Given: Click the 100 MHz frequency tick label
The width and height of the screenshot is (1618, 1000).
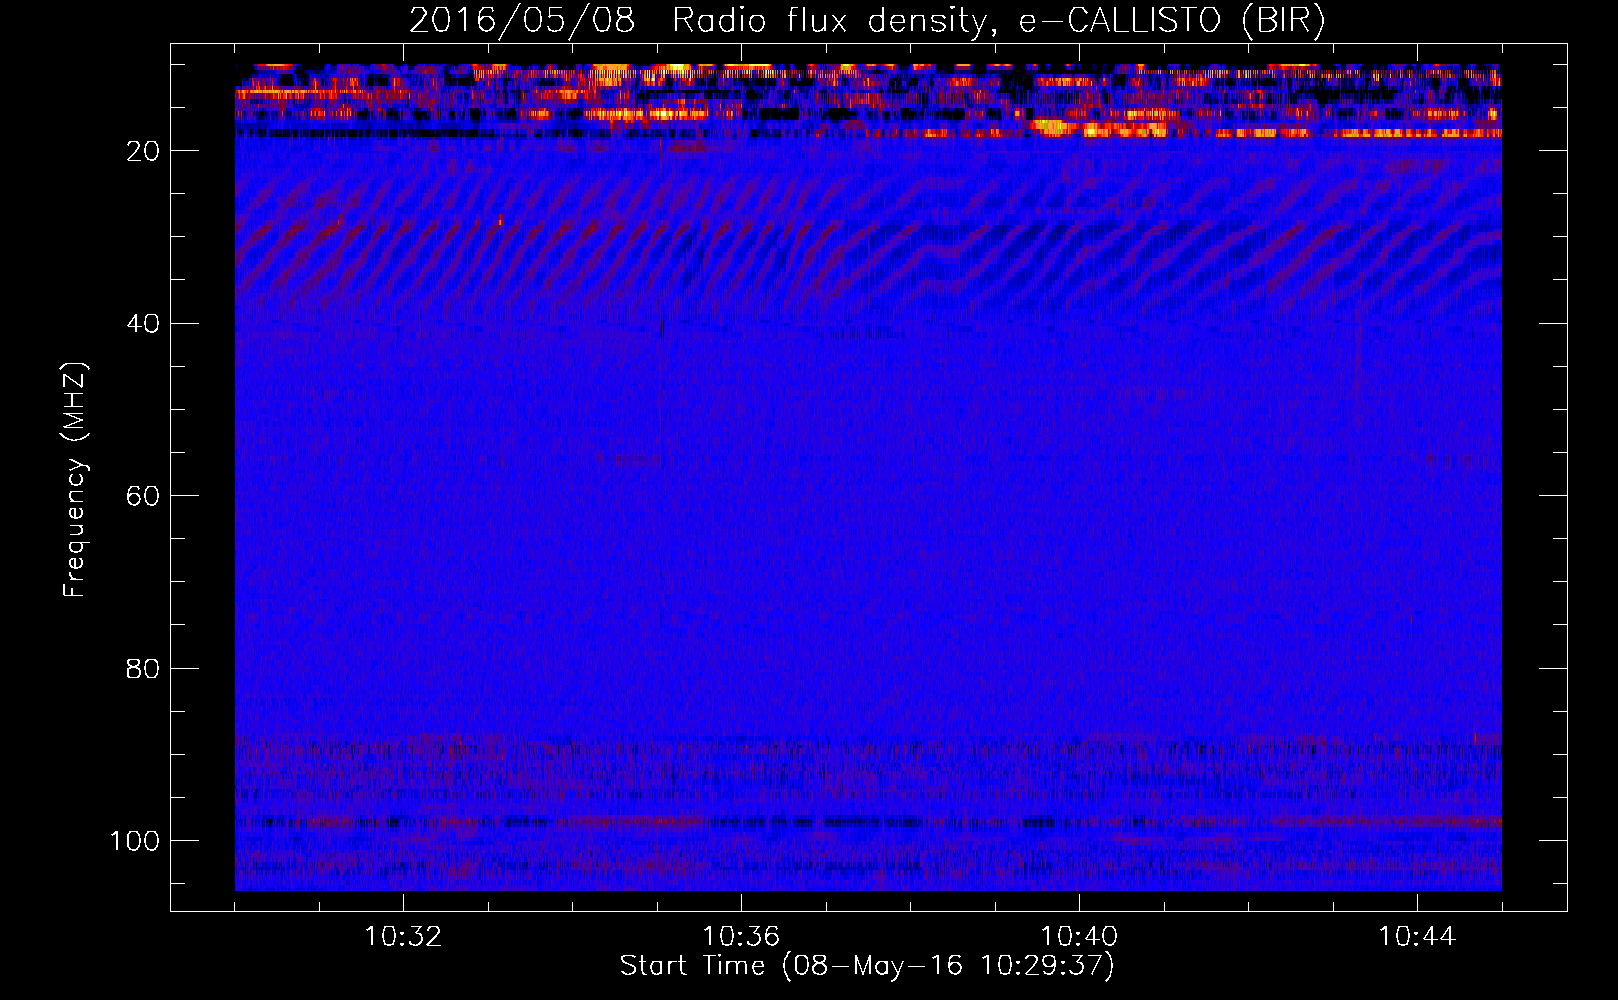Looking at the screenshot, I should point(134,840).
